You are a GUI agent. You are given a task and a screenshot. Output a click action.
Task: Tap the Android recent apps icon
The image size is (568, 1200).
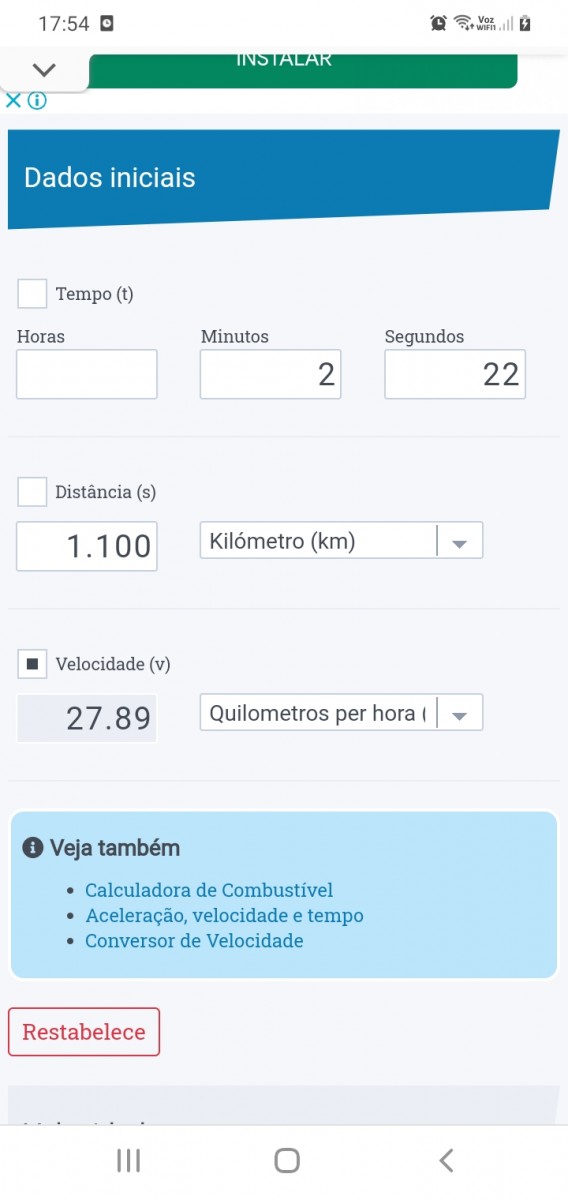click(x=128, y=1160)
